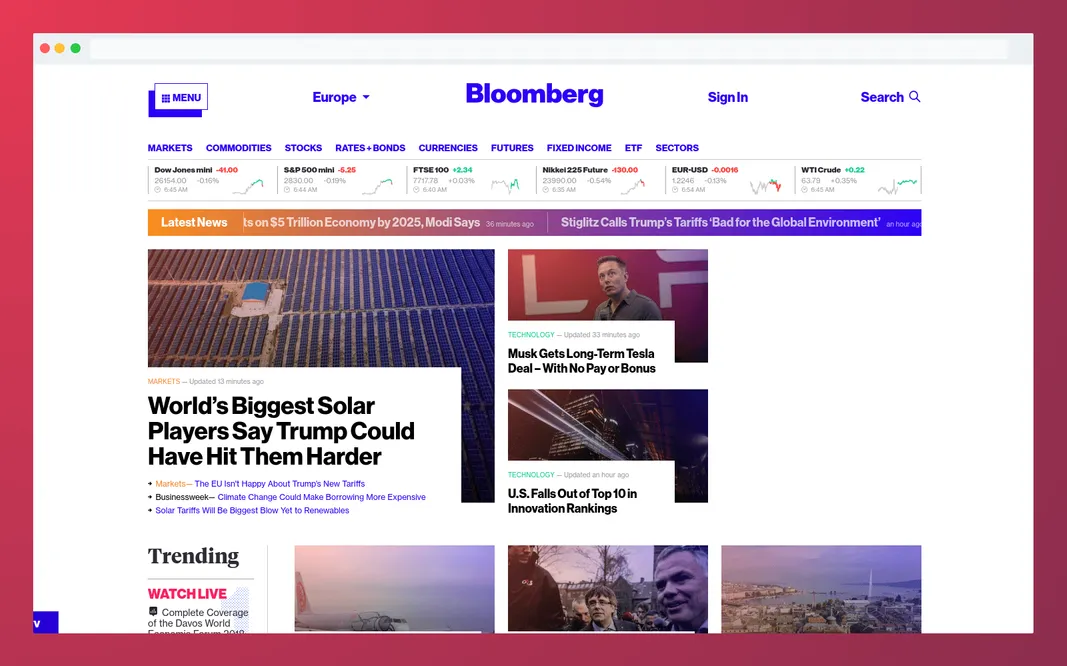Viewport: 1067px width, 666px height.
Task: Click the WATCH LIVE link
Action: (187, 594)
